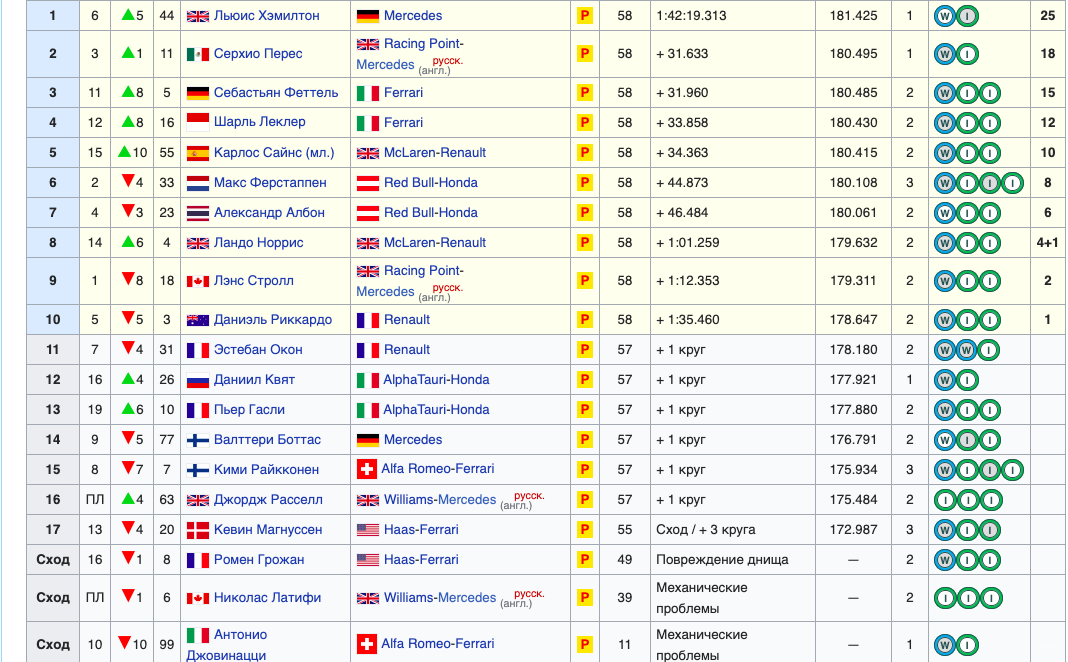This screenshot has height=662, width=1068.
Task: Click the German flag in Хэмилтон's Mercedes cell
Action: click(368, 16)
